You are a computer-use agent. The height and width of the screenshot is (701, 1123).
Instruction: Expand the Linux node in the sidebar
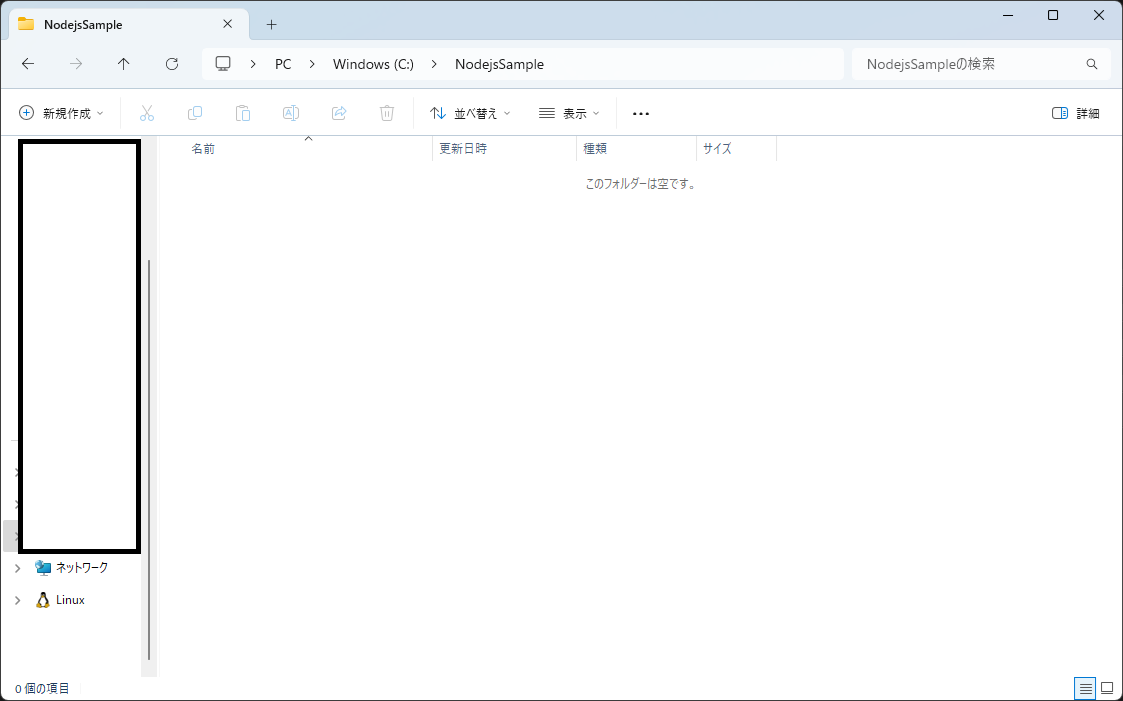click(x=16, y=599)
